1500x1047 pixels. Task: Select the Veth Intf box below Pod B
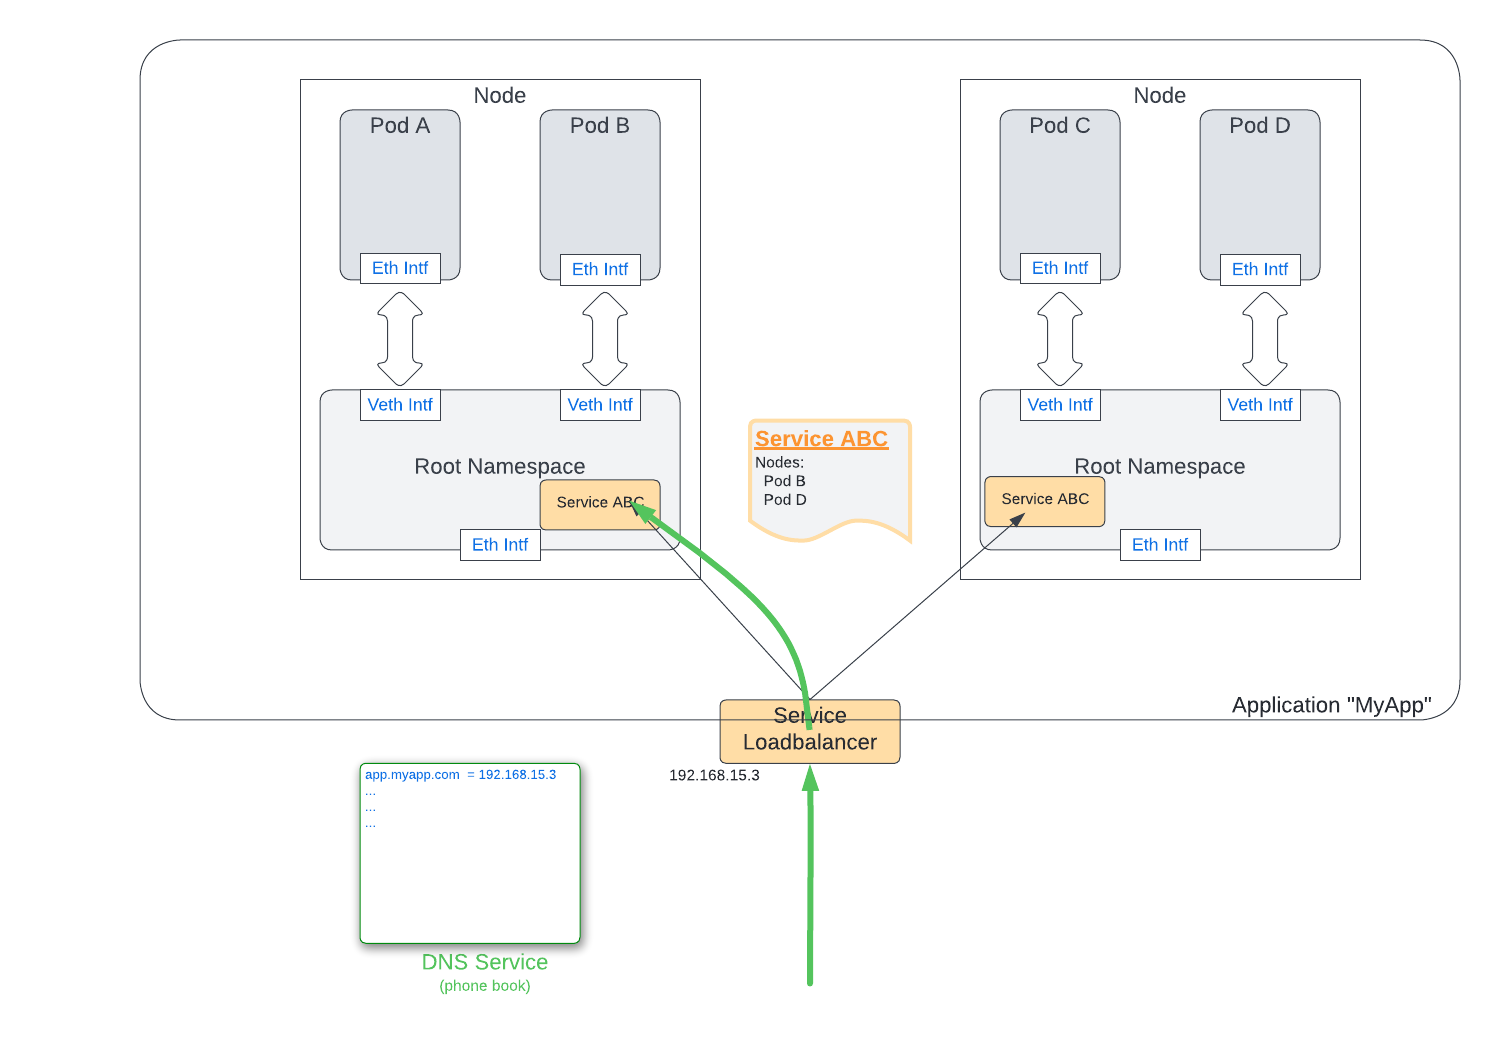tap(600, 405)
